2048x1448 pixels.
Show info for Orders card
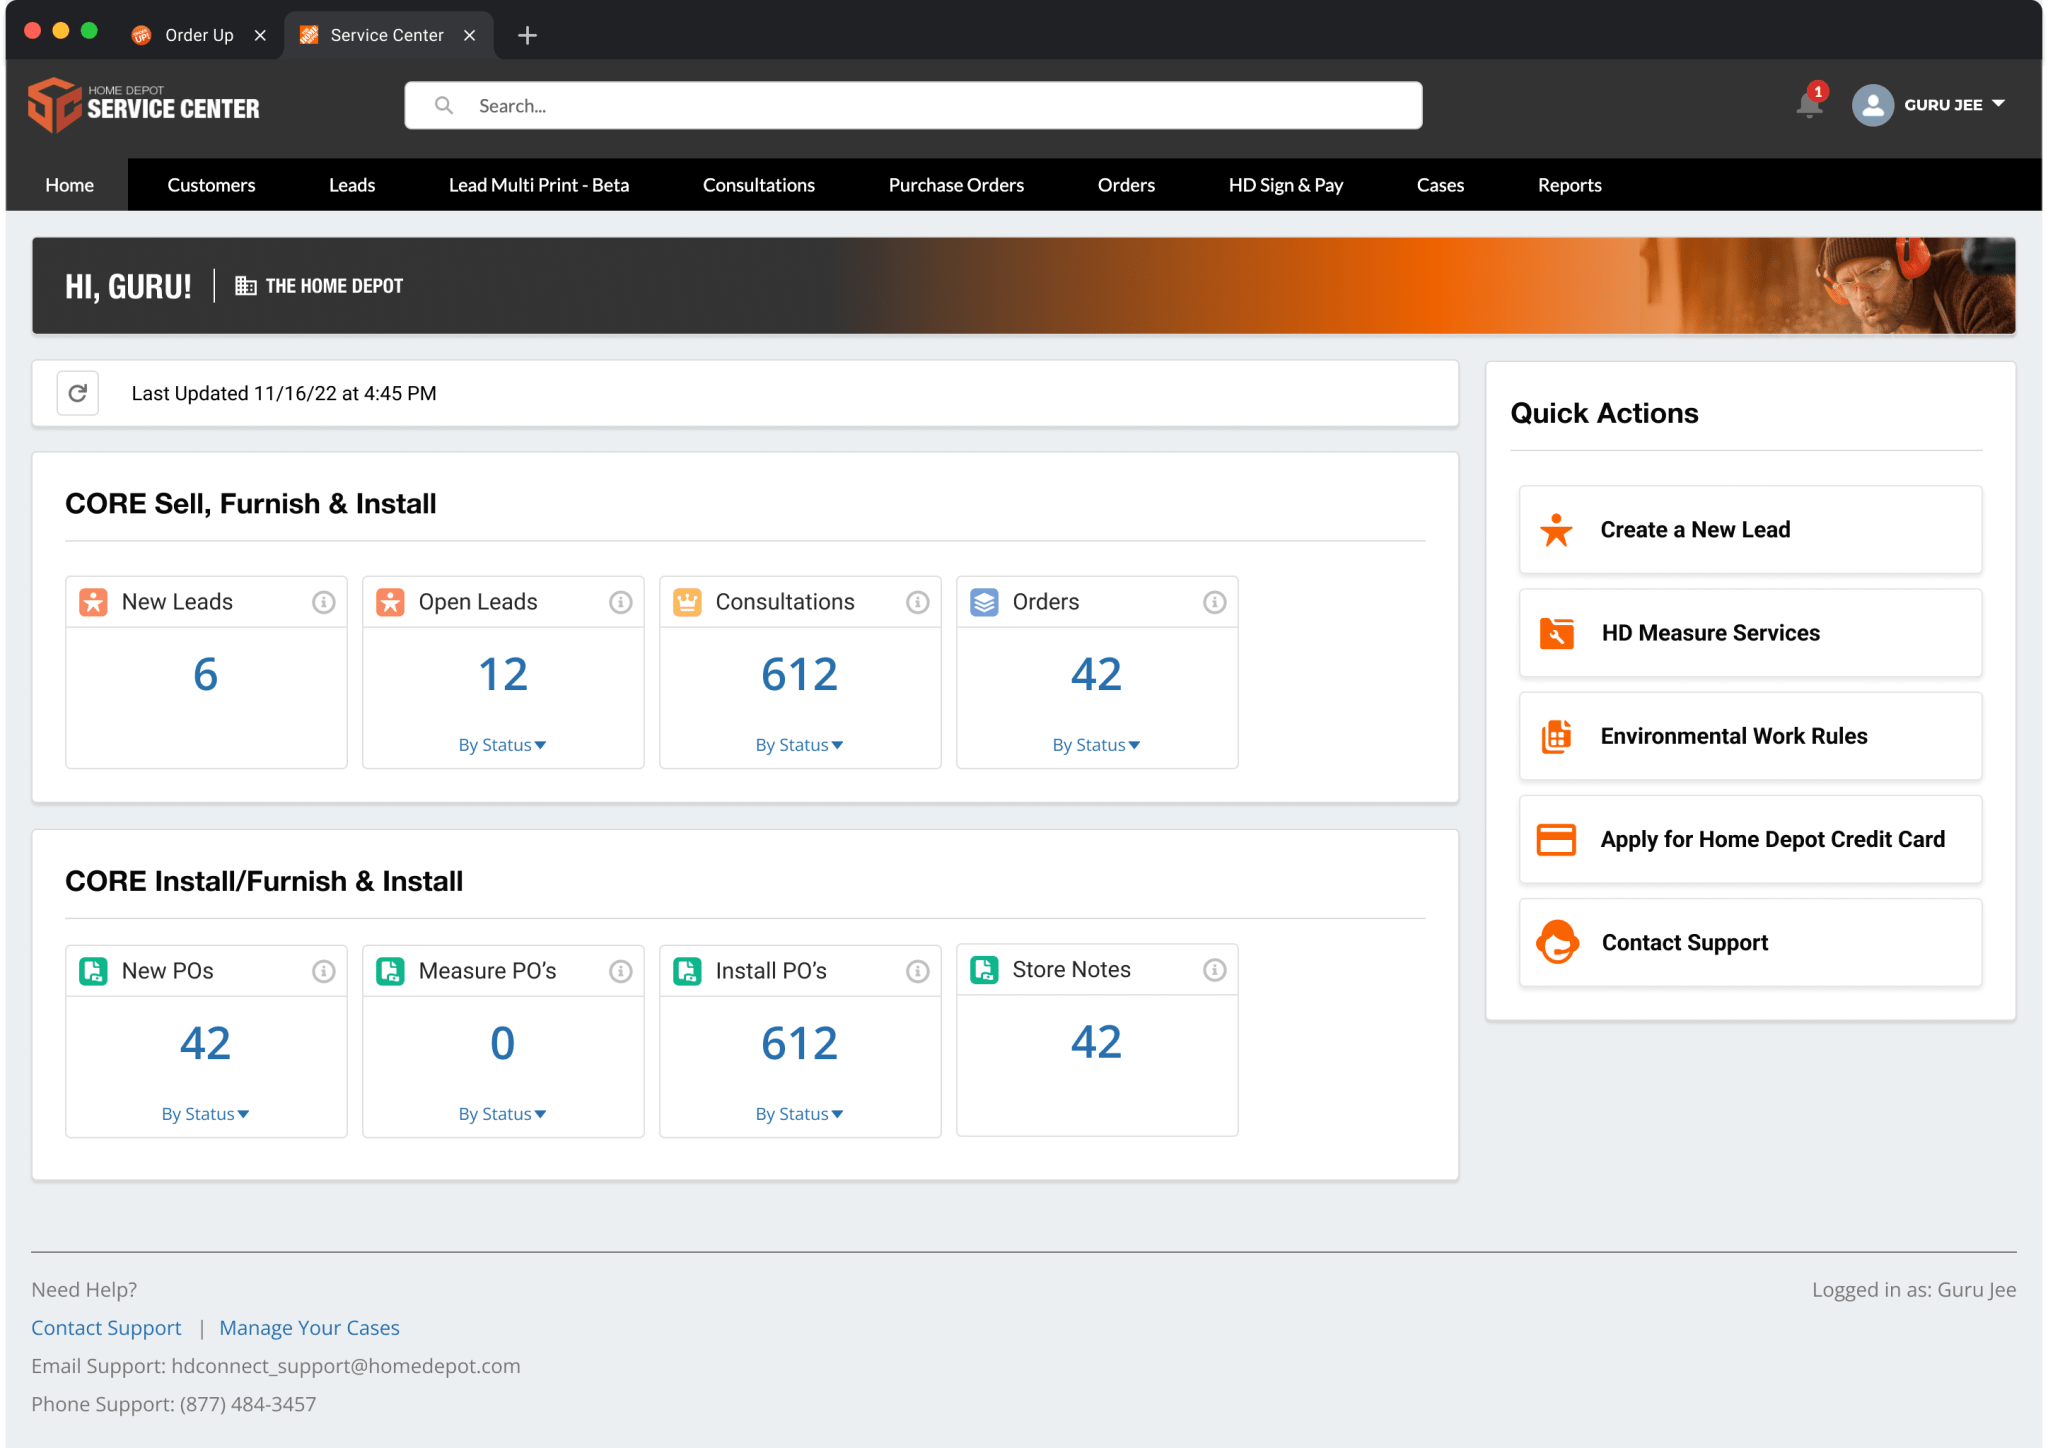point(1214,602)
